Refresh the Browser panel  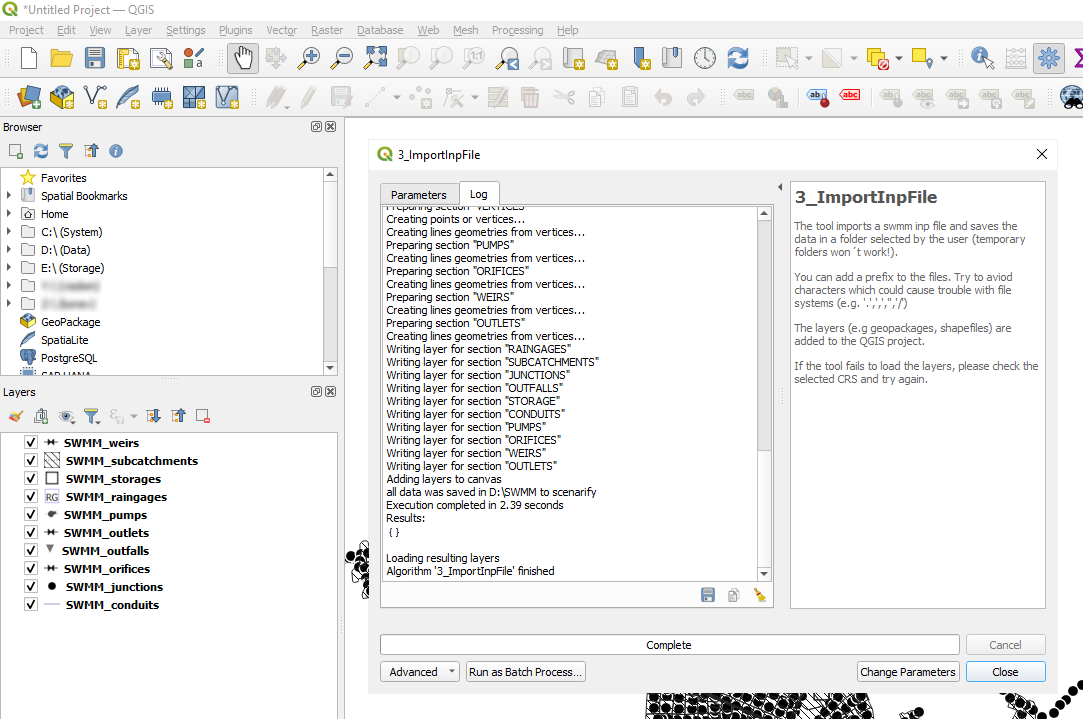click(x=41, y=151)
